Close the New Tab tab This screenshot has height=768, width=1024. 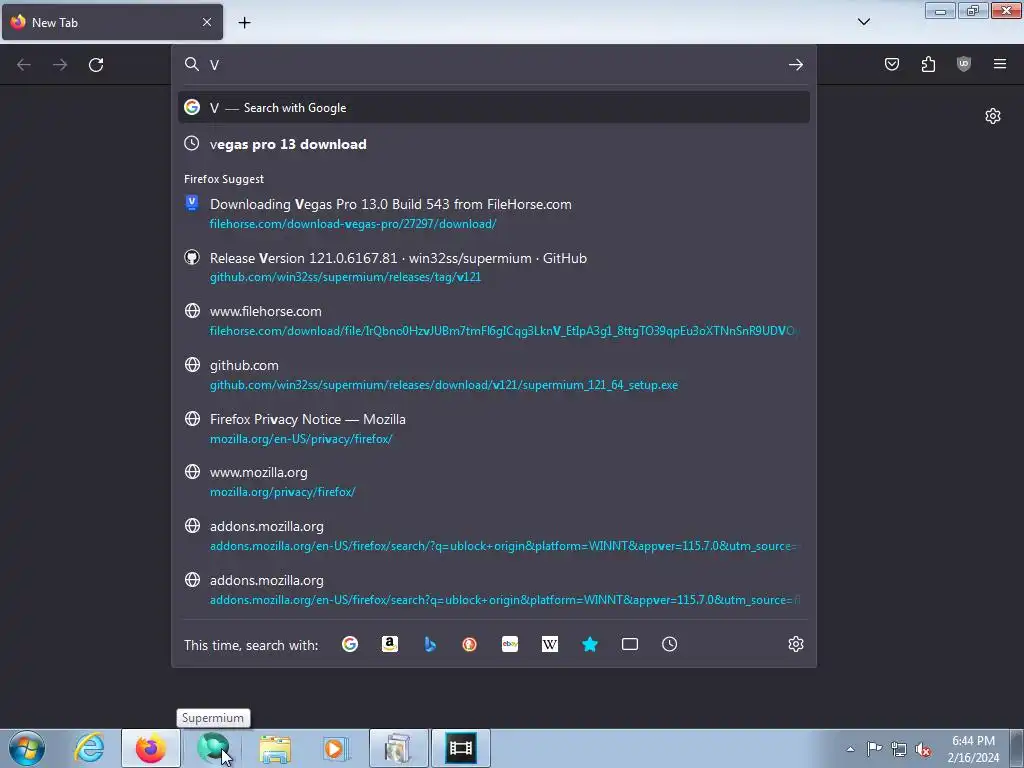pos(206,22)
